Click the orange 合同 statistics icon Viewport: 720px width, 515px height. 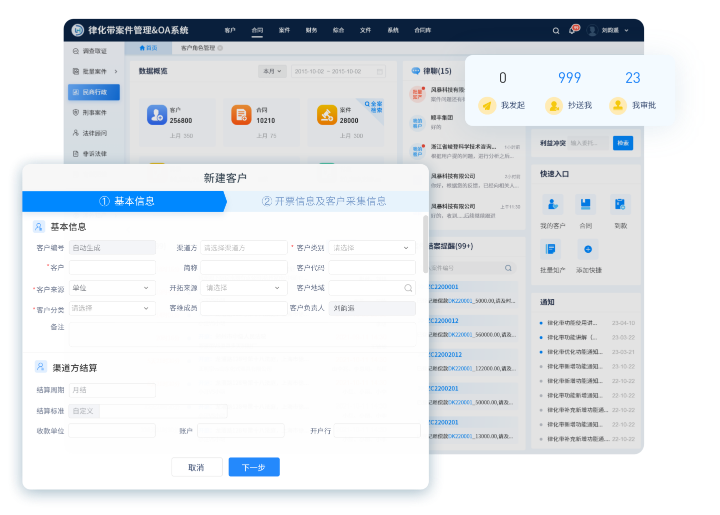coord(241,115)
